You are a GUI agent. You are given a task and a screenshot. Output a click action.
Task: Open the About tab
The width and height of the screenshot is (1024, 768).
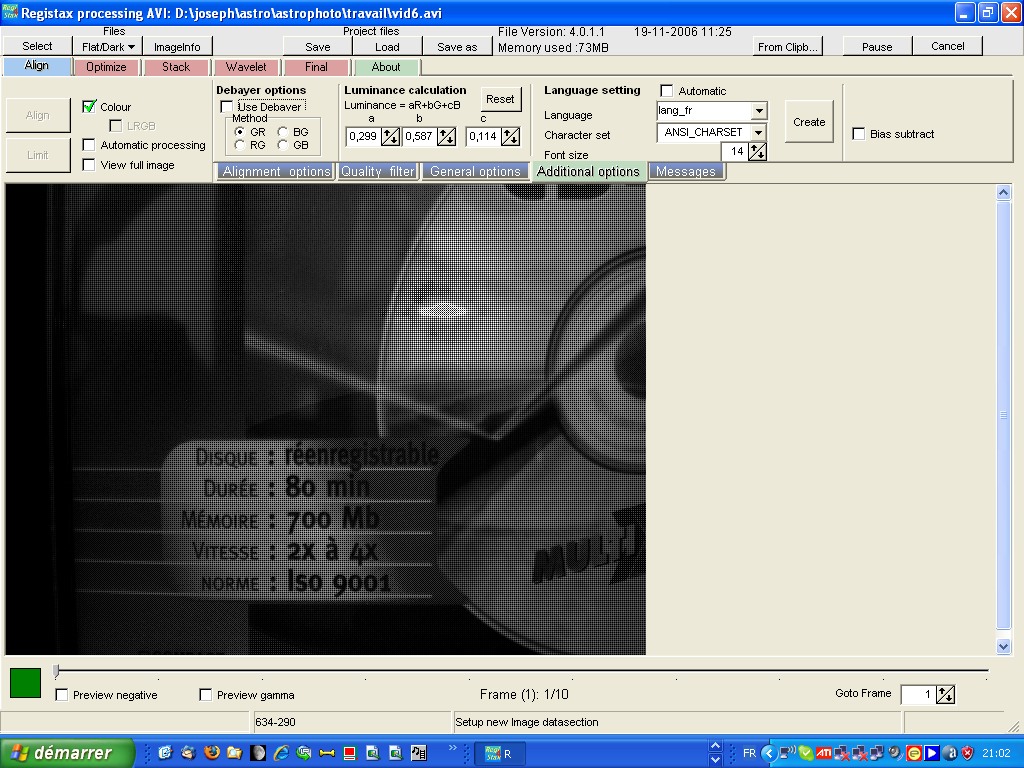coord(386,67)
